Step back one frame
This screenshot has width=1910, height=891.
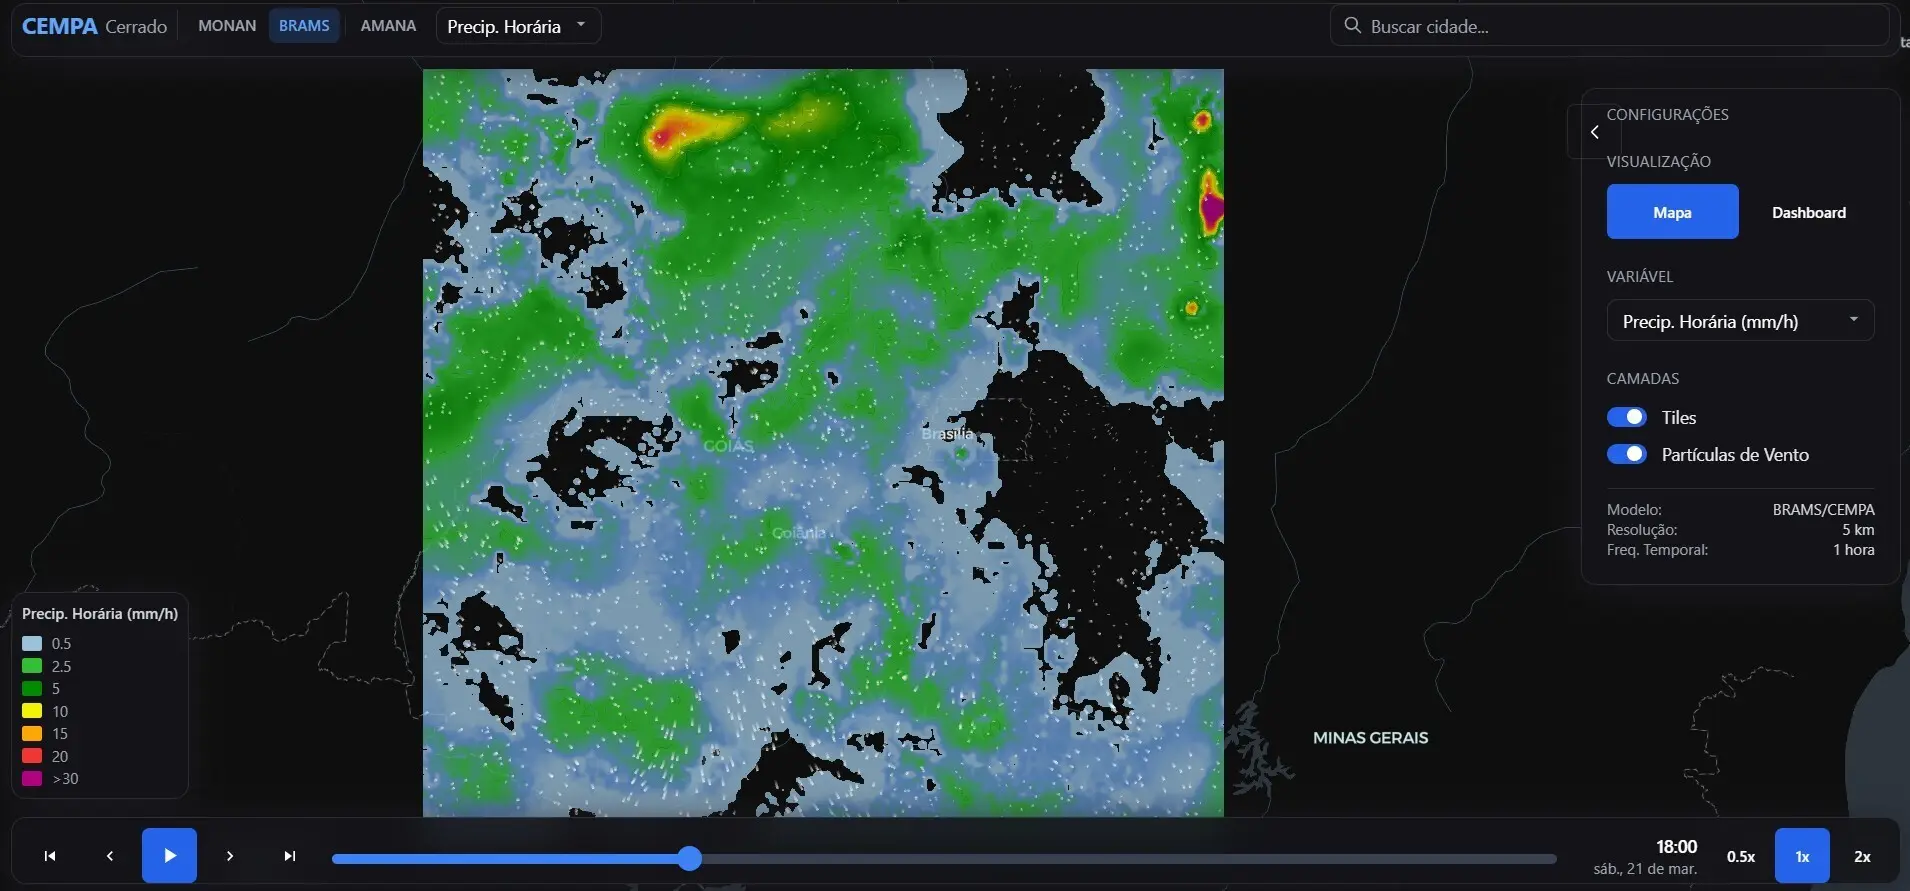[x=110, y=856]
